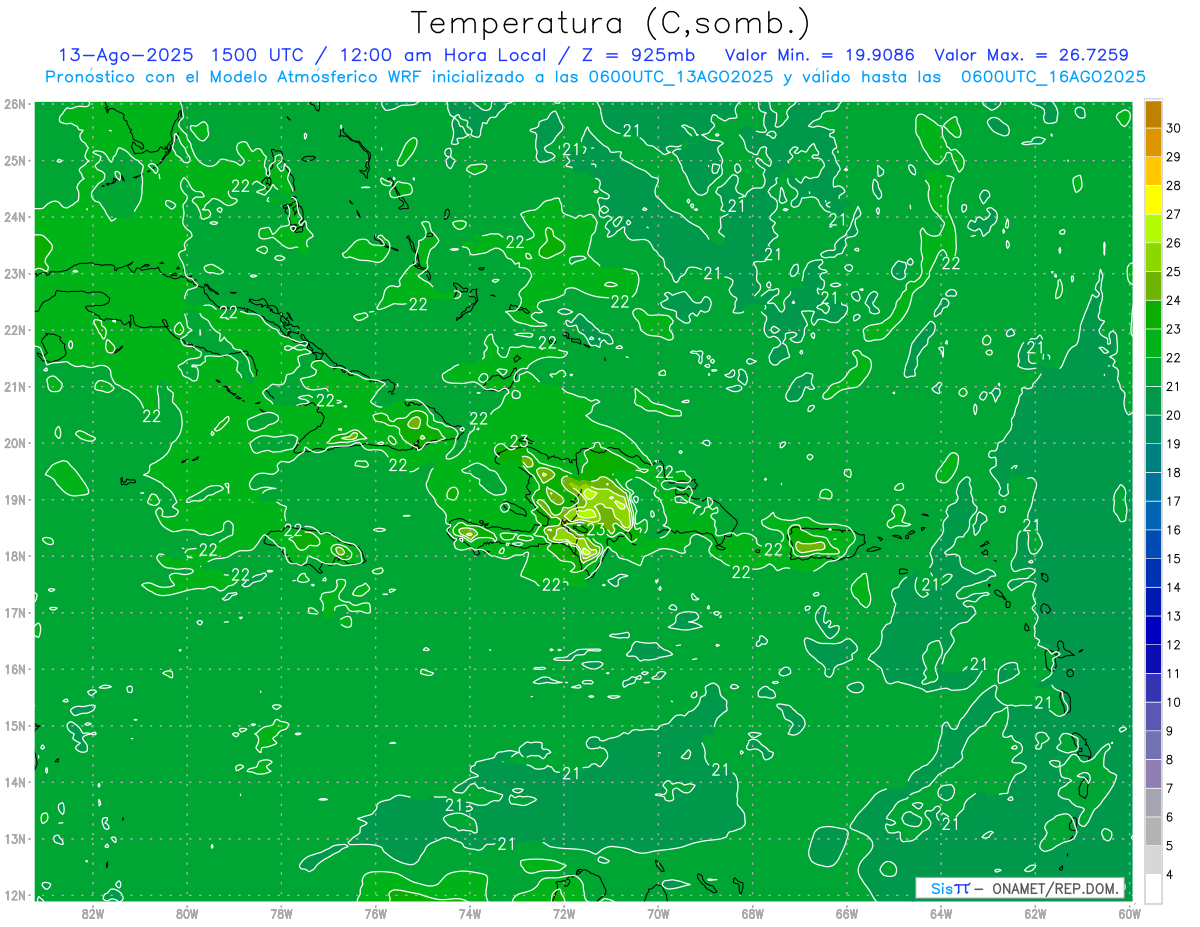The image size is (1200, 927).
Task: Click the legend value '12' on the colorbar
Action: [x=1173, y=645]
